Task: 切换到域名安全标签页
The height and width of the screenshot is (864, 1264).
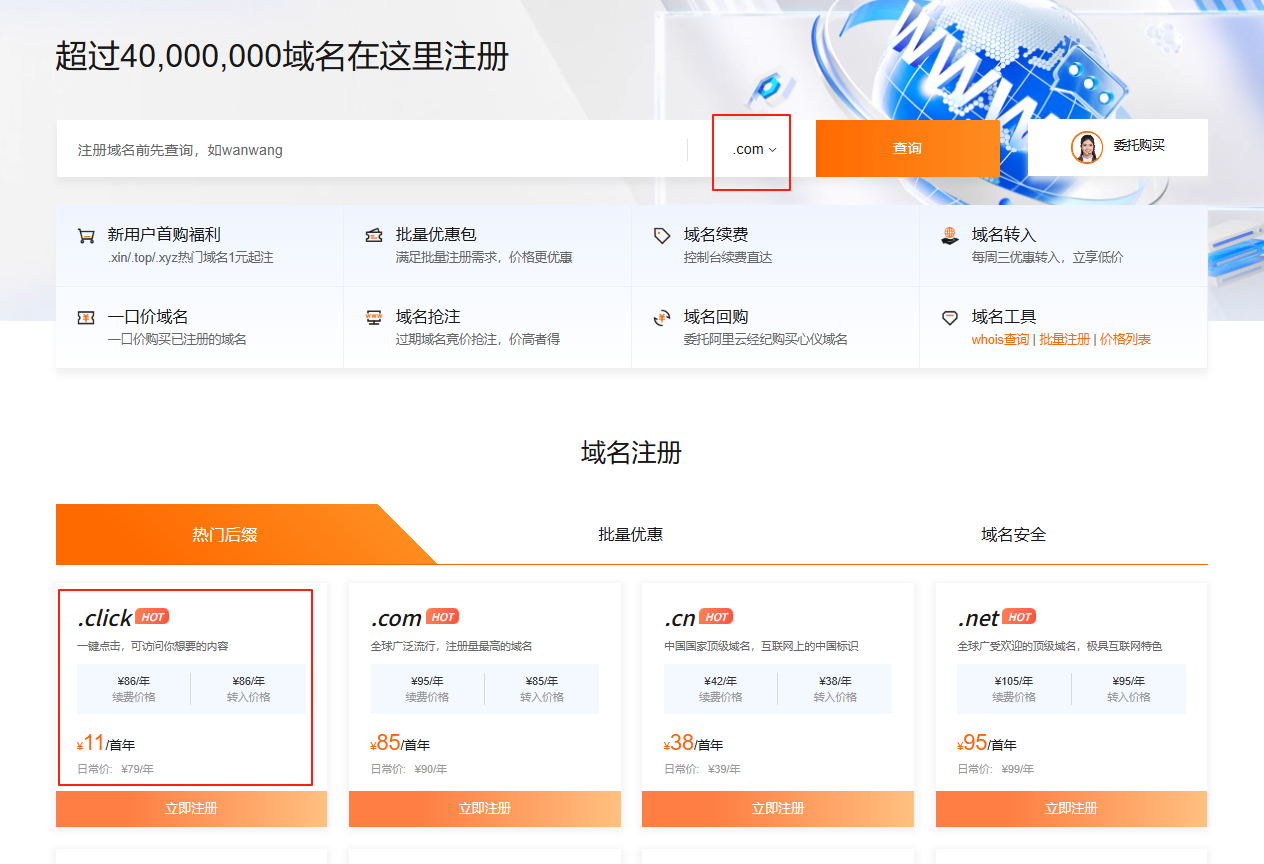Action: [1014, 534]
